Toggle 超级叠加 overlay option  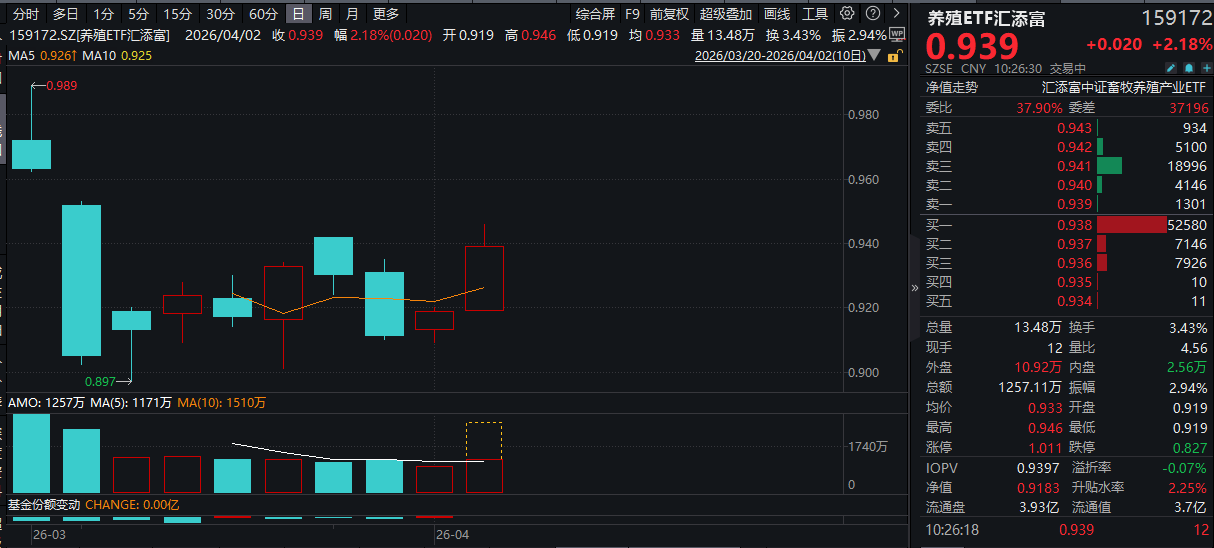tap(725, 14)
